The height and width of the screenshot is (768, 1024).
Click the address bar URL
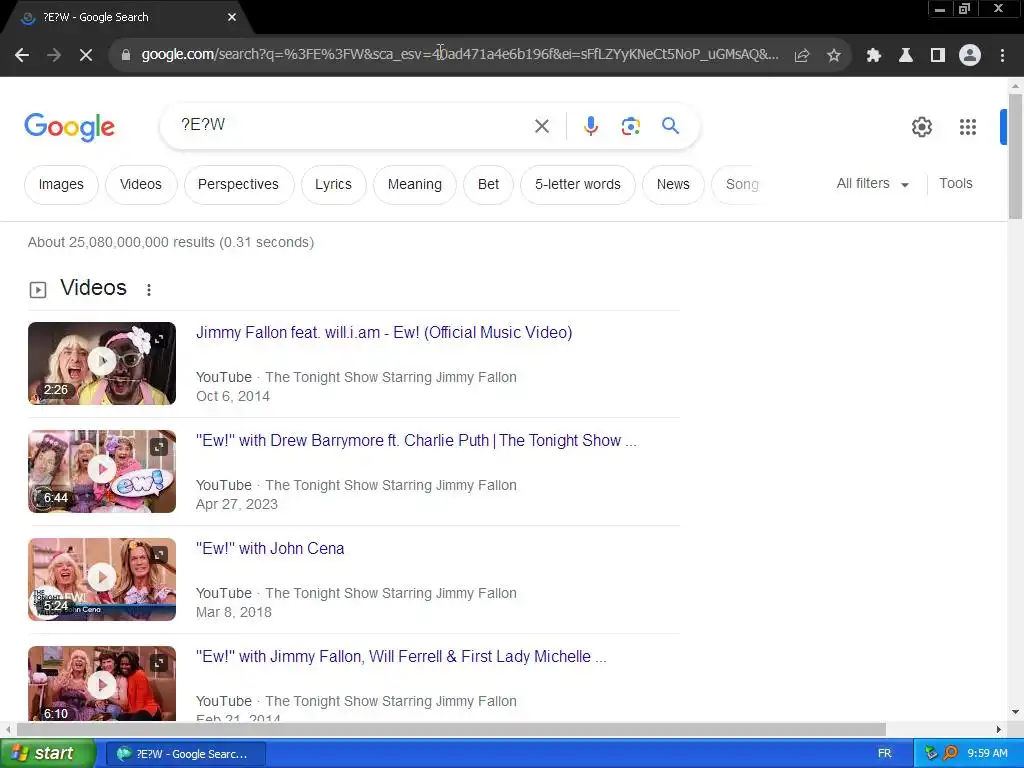(460, 54)
